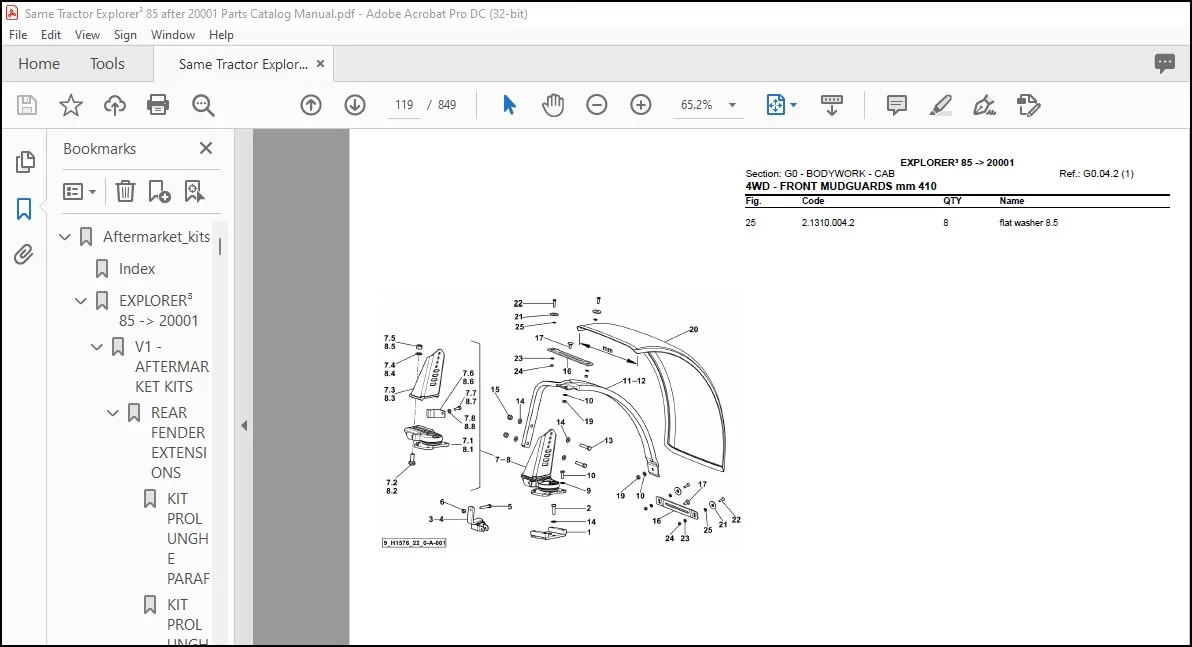Select the first KIT PROLUNGHE PARAF bookmark

pyautogui.click(x=188, y=538)
